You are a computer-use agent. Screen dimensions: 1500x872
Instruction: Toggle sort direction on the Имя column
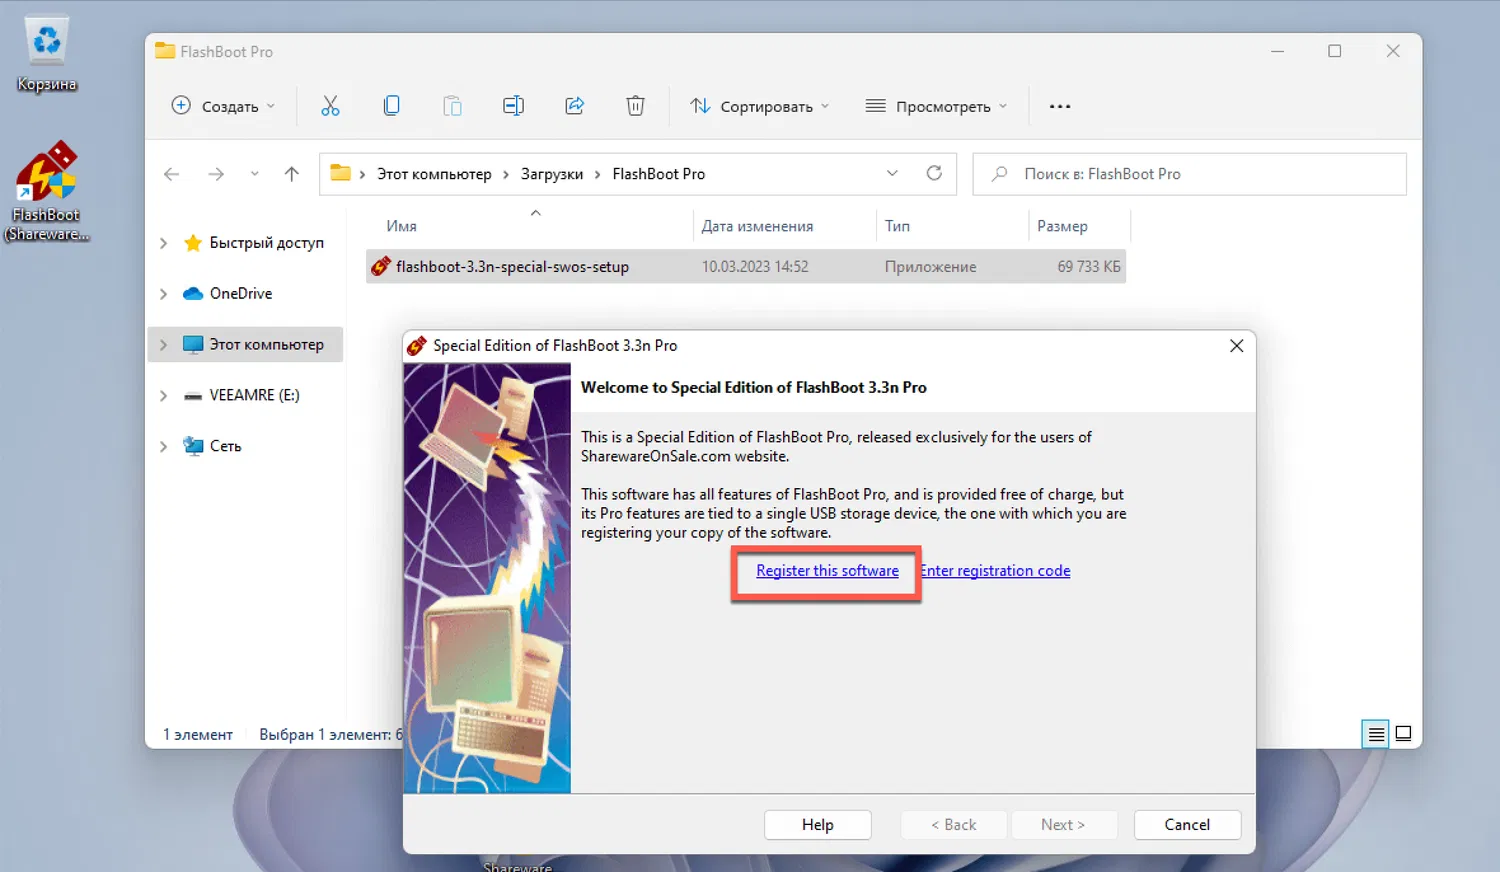(401, 225)
